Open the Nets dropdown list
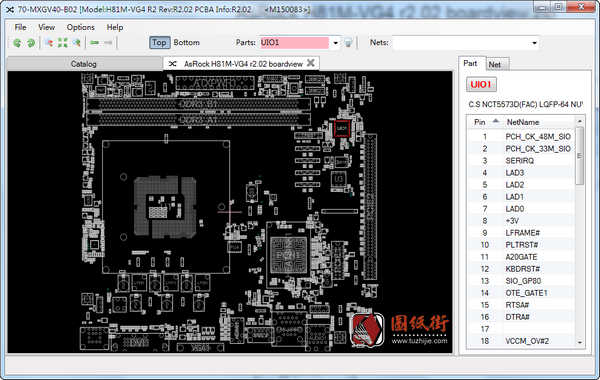The width and height of the screenshot is (600, 380). coord(534,43)
